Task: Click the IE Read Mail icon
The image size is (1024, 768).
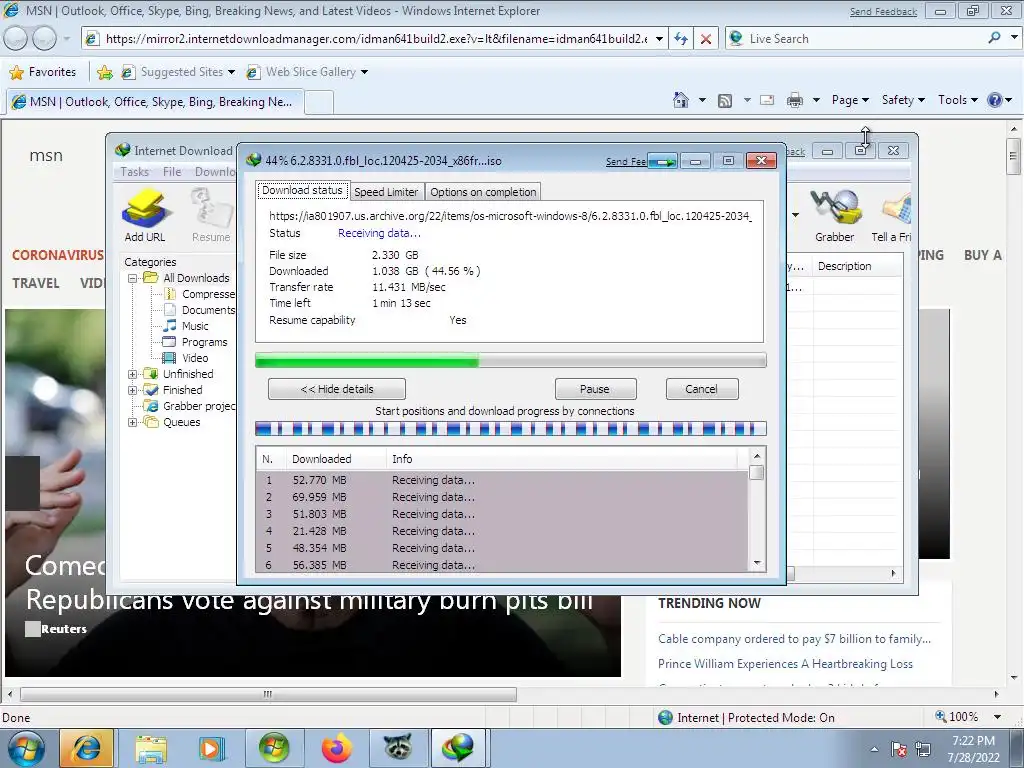Action: click(x=767, y=100)
